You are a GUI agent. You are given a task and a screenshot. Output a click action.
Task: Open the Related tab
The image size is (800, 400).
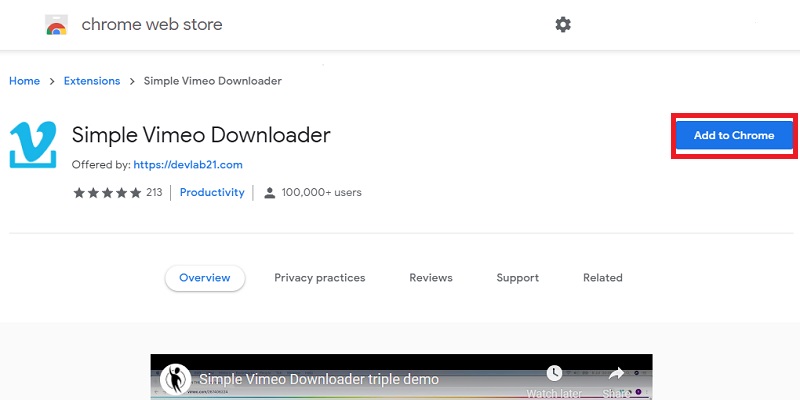(603, 278)
